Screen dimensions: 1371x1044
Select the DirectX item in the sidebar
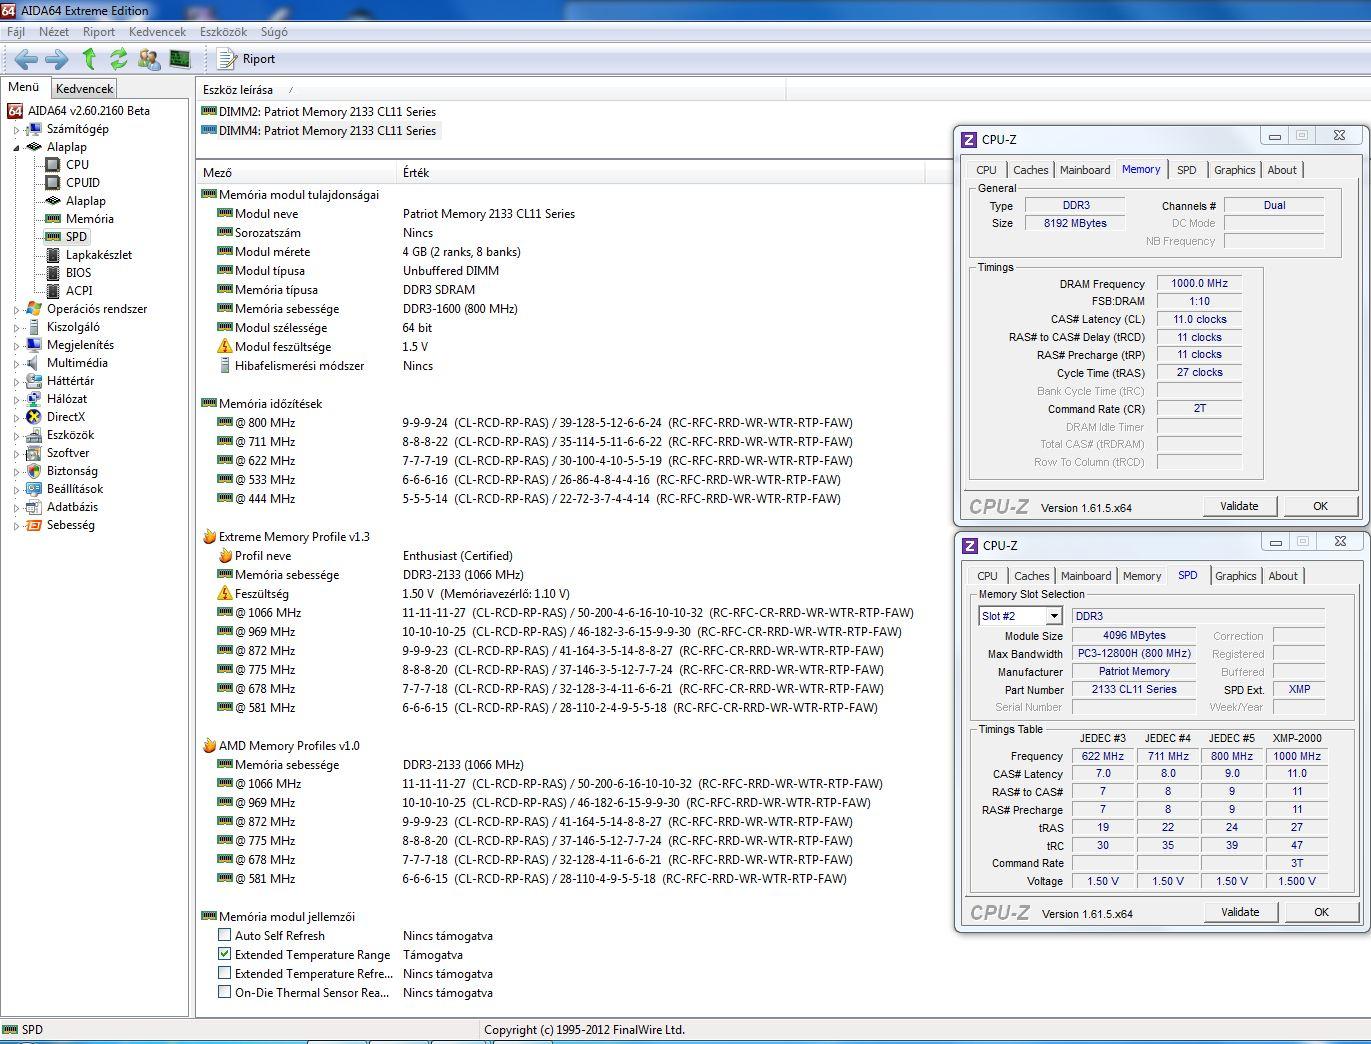coord(65,417)
